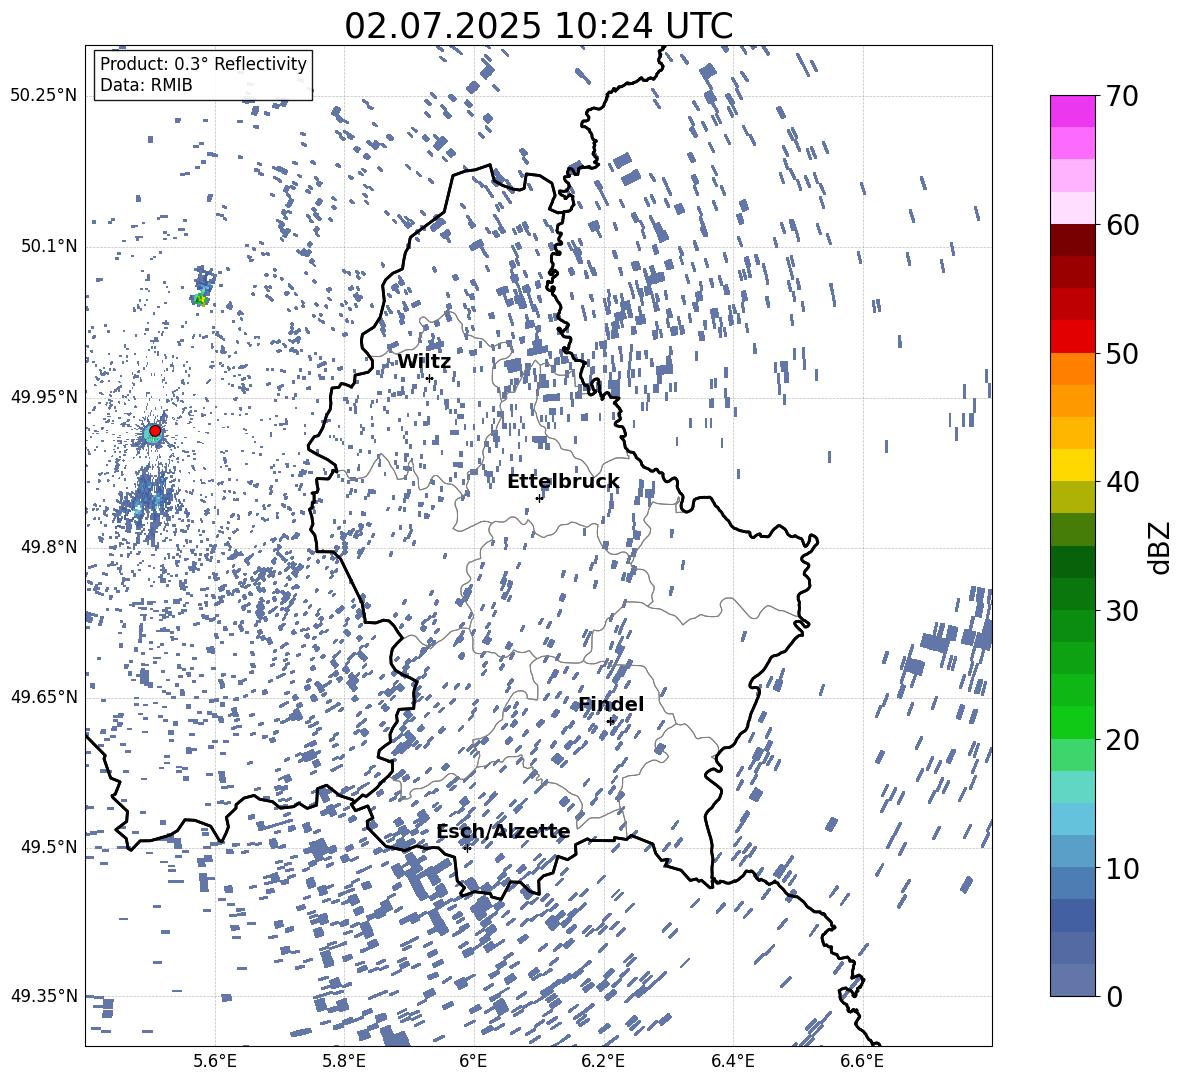Click the 6.2°E longitude label

[x=603, y=1061]
